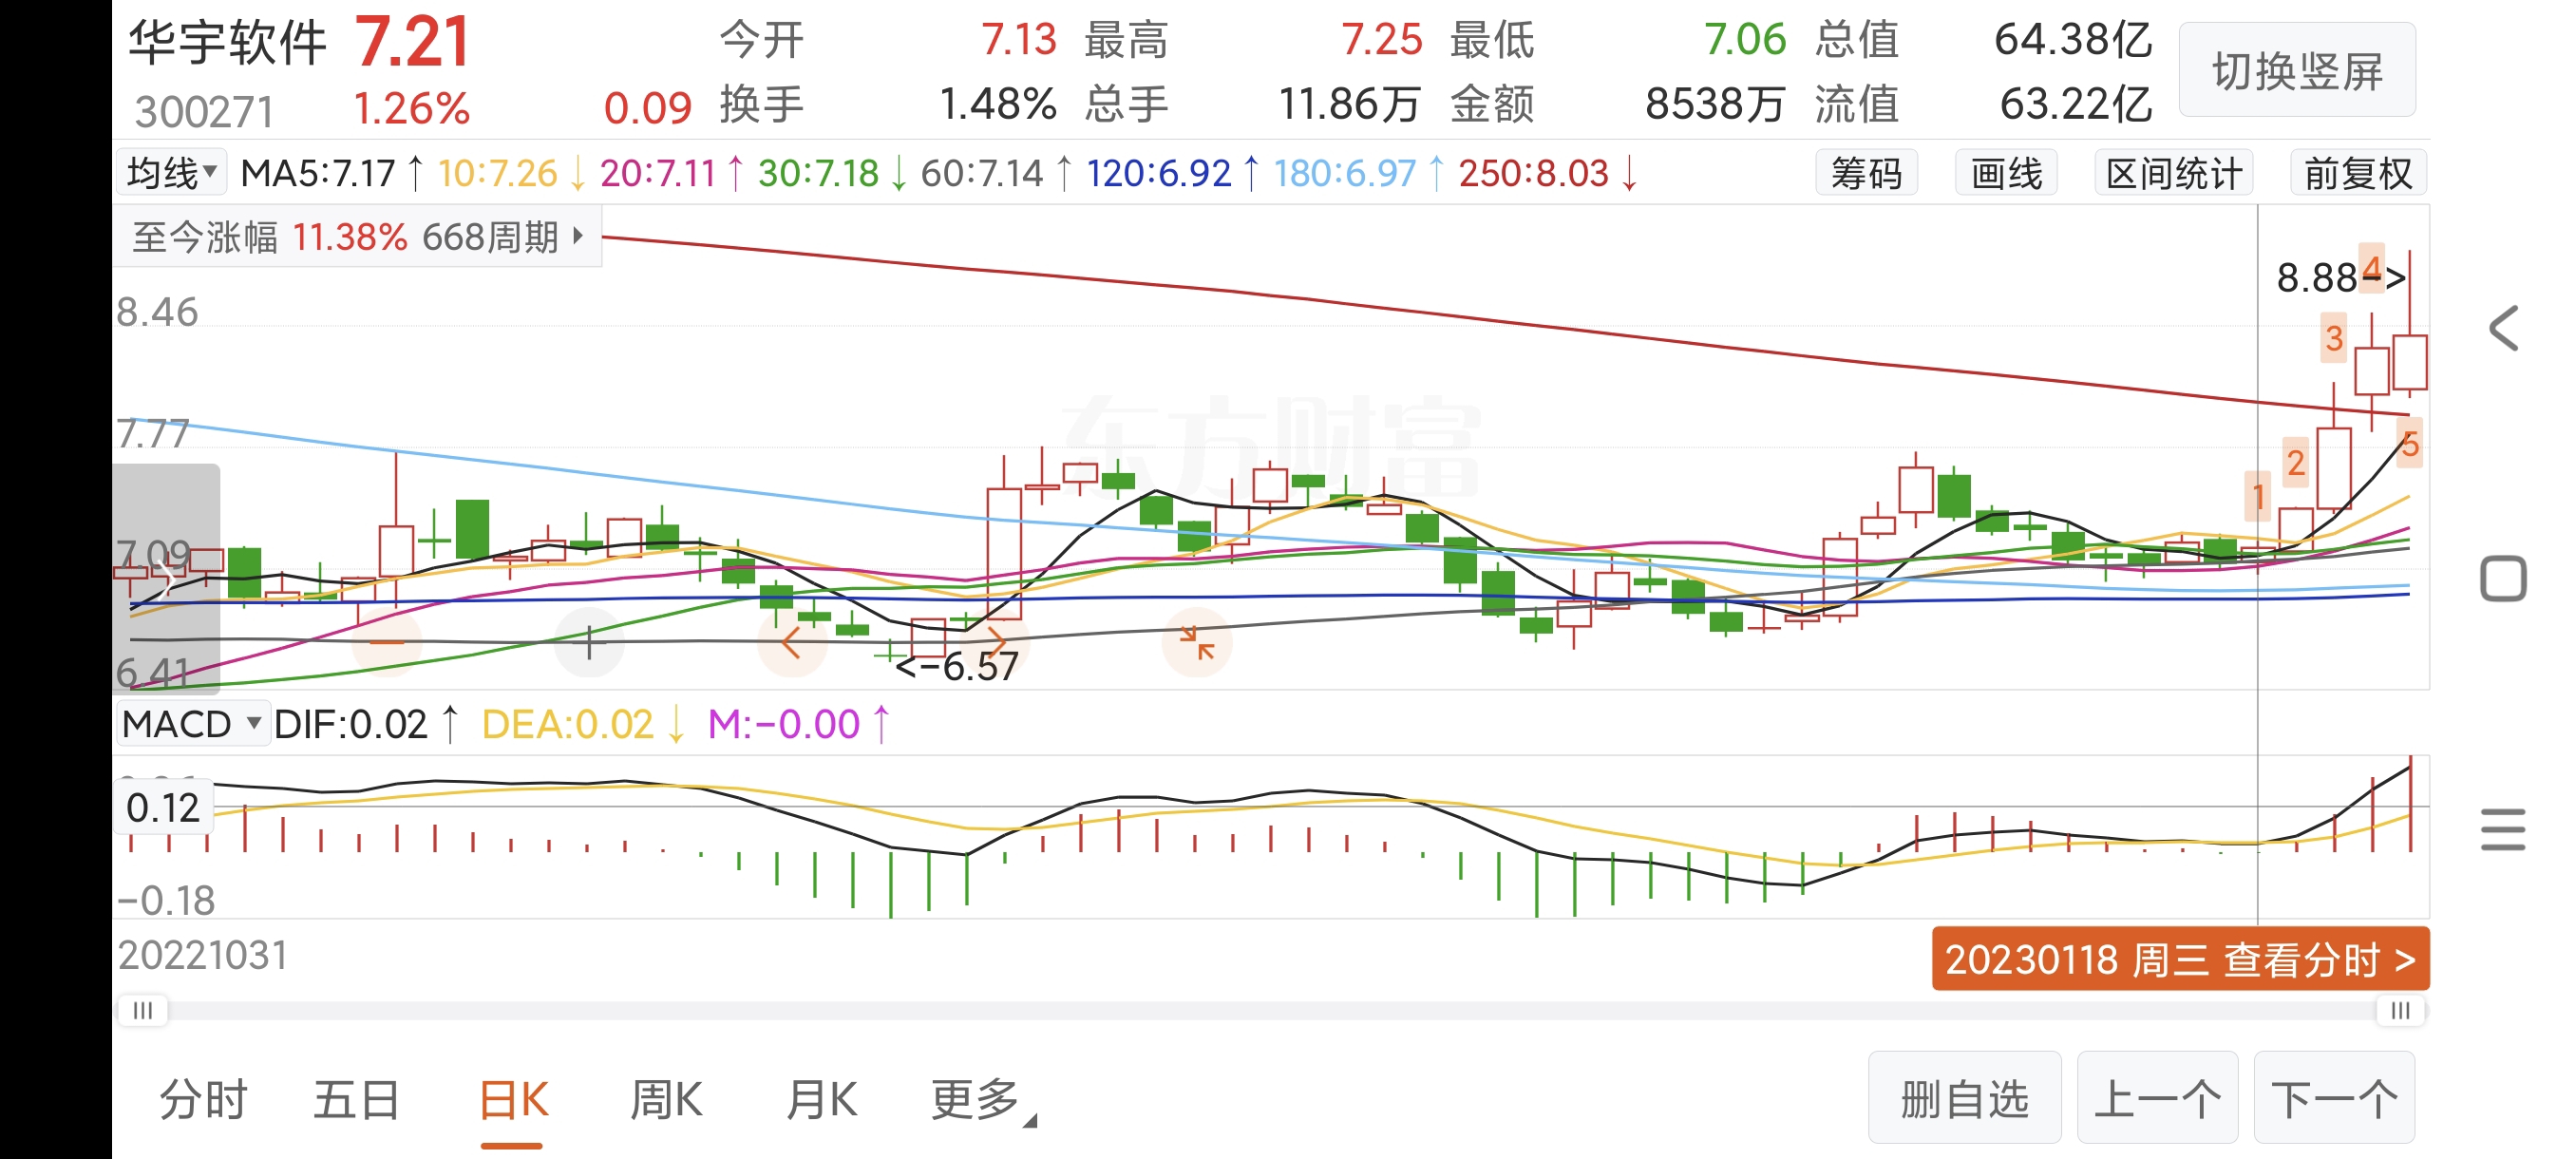Tap the Android back chevron icon
This screenshot has height=1159, width=2576.
pyautogui.click(x=2502, y=328)
